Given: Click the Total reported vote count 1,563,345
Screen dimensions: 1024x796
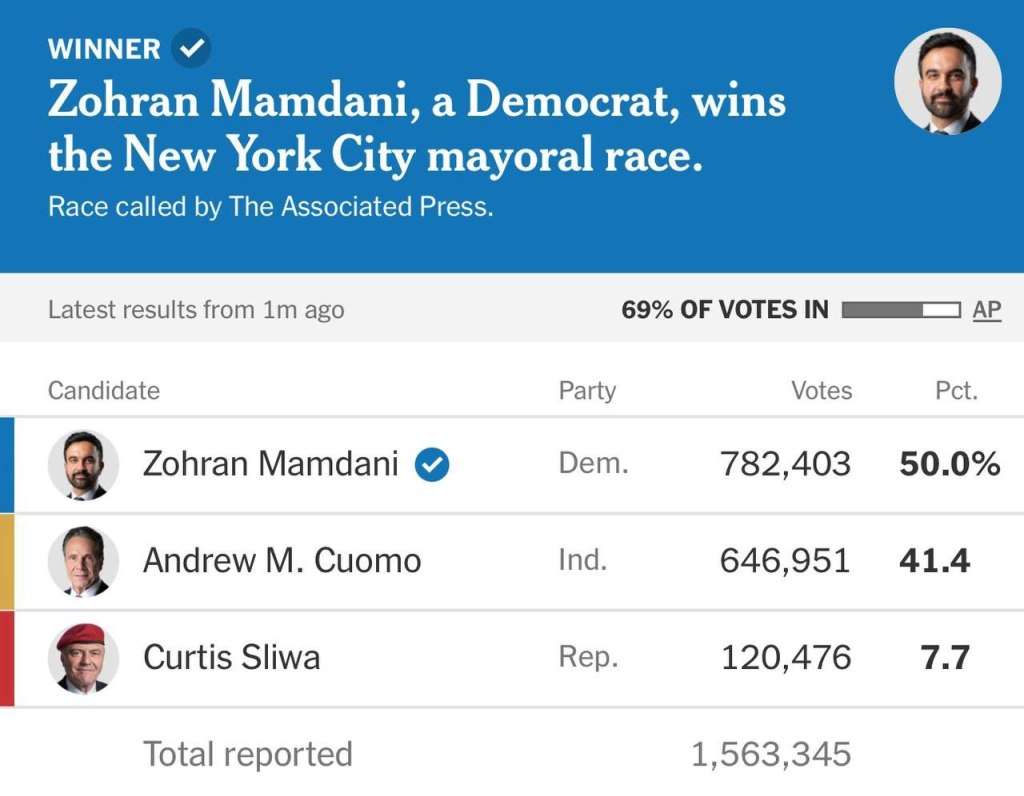Looking at the screenshot, I should [771, 754].
